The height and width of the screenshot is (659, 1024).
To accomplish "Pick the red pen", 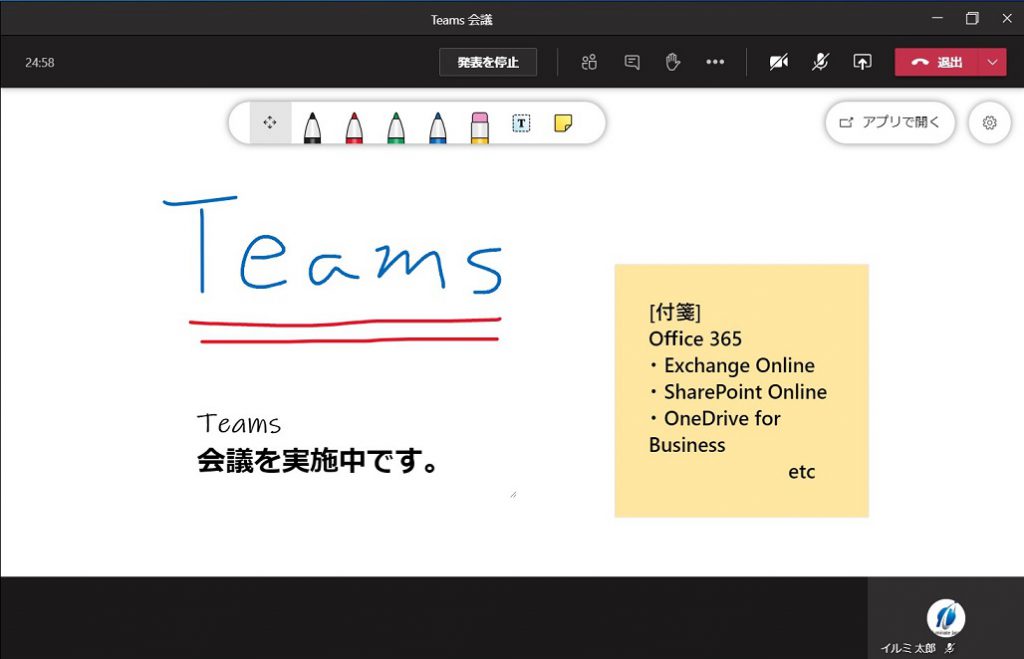I will (354, 127).
